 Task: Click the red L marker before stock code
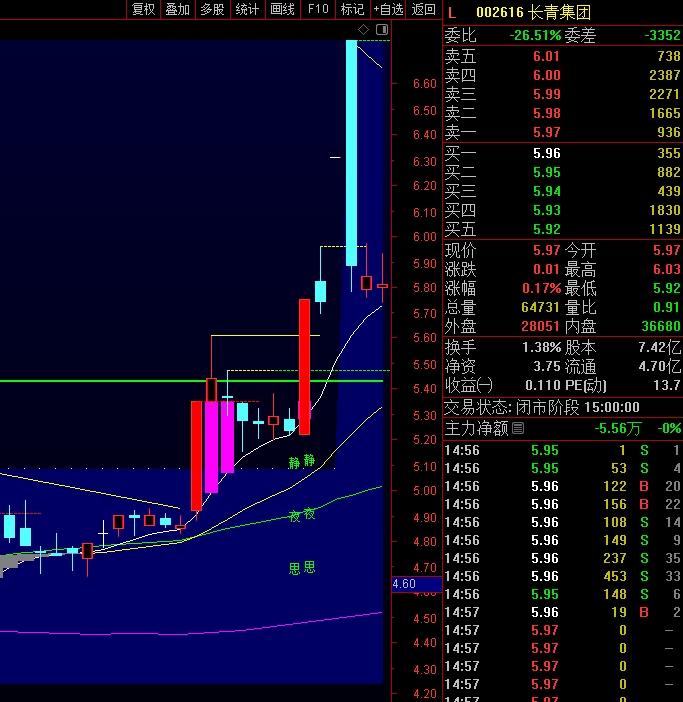pos(452,12)
